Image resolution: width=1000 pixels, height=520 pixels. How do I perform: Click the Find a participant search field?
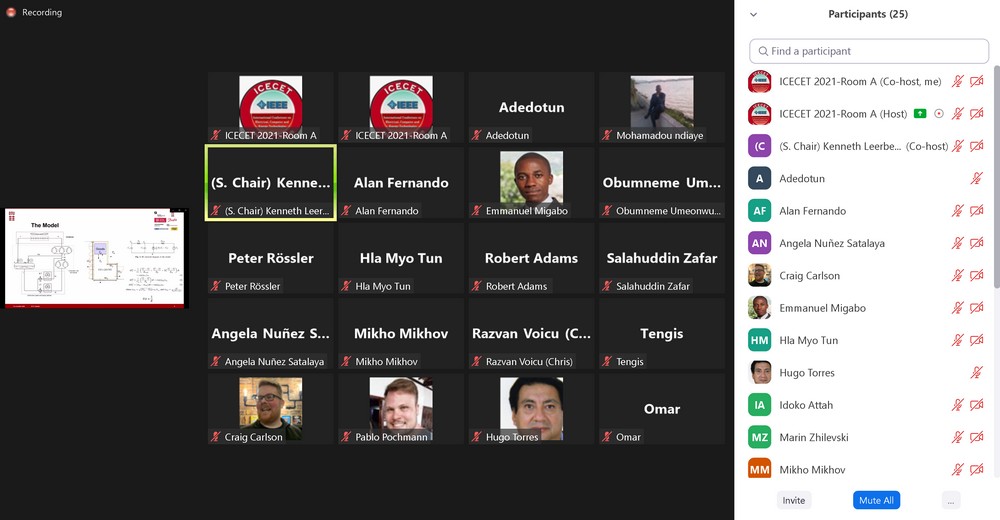coord(869,51)
